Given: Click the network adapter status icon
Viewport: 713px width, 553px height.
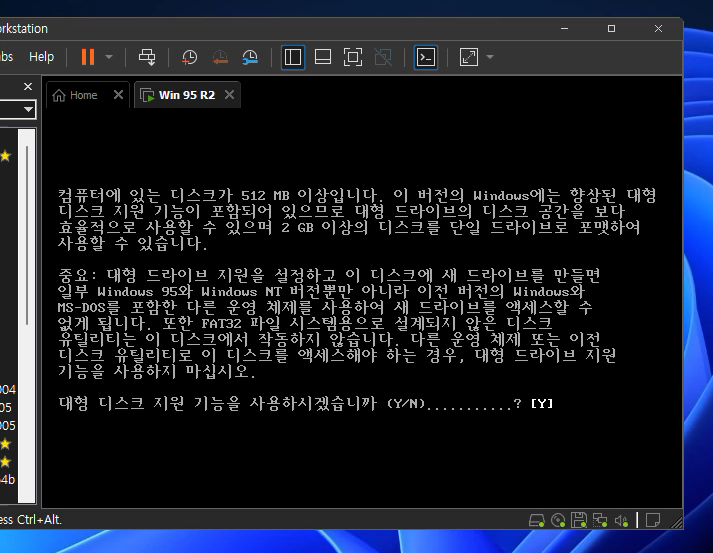Looking at the screenshot, I should (x=600, y=520).
